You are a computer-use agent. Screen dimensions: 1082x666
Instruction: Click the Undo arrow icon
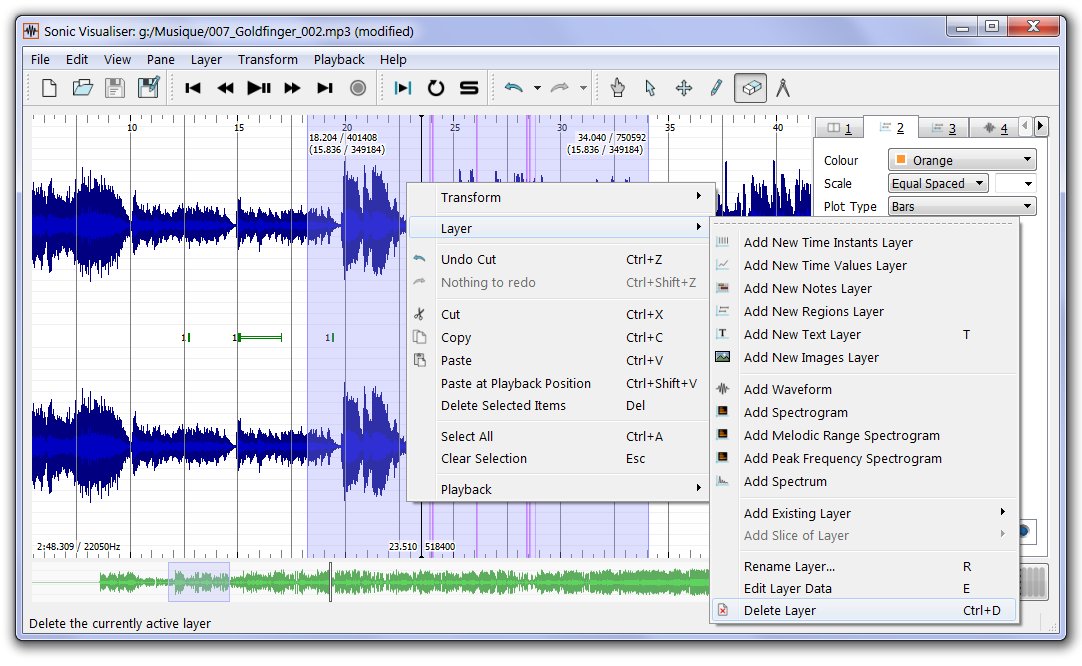513,88
